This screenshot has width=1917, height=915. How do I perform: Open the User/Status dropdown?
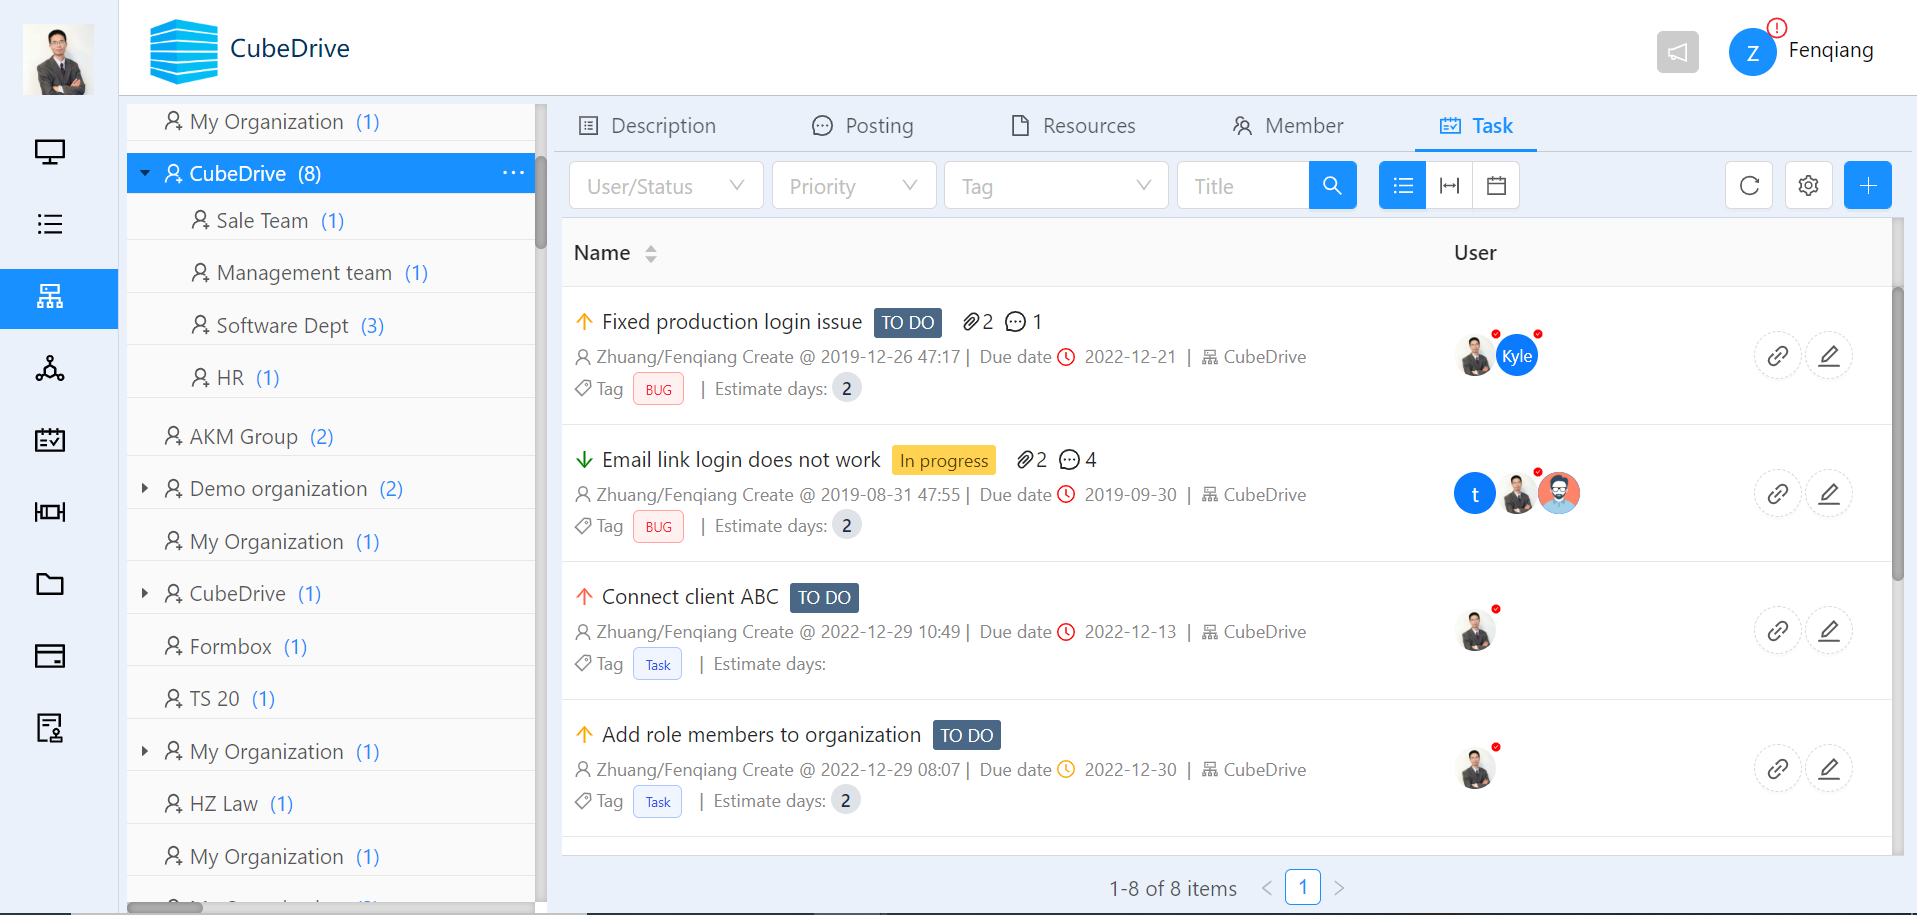666,185
